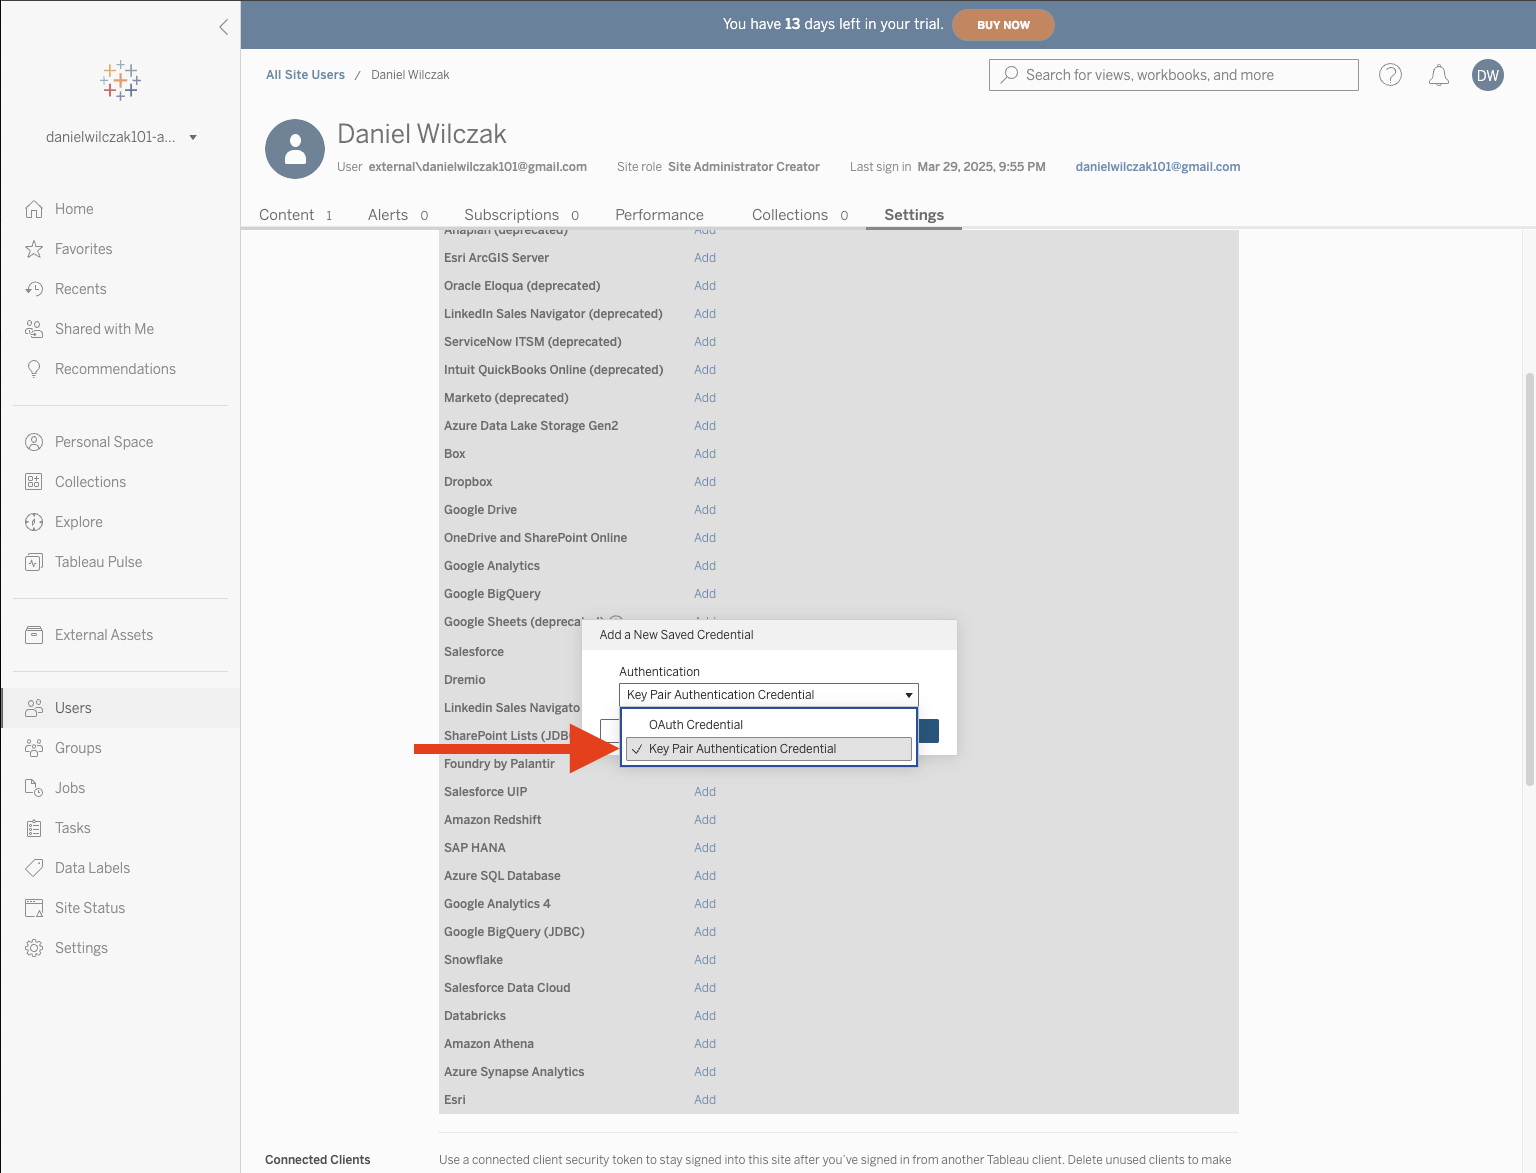This screenshot has height=1173, width=1536.
Task: Add Salesforce UIP credential
Action: [705, 792]
